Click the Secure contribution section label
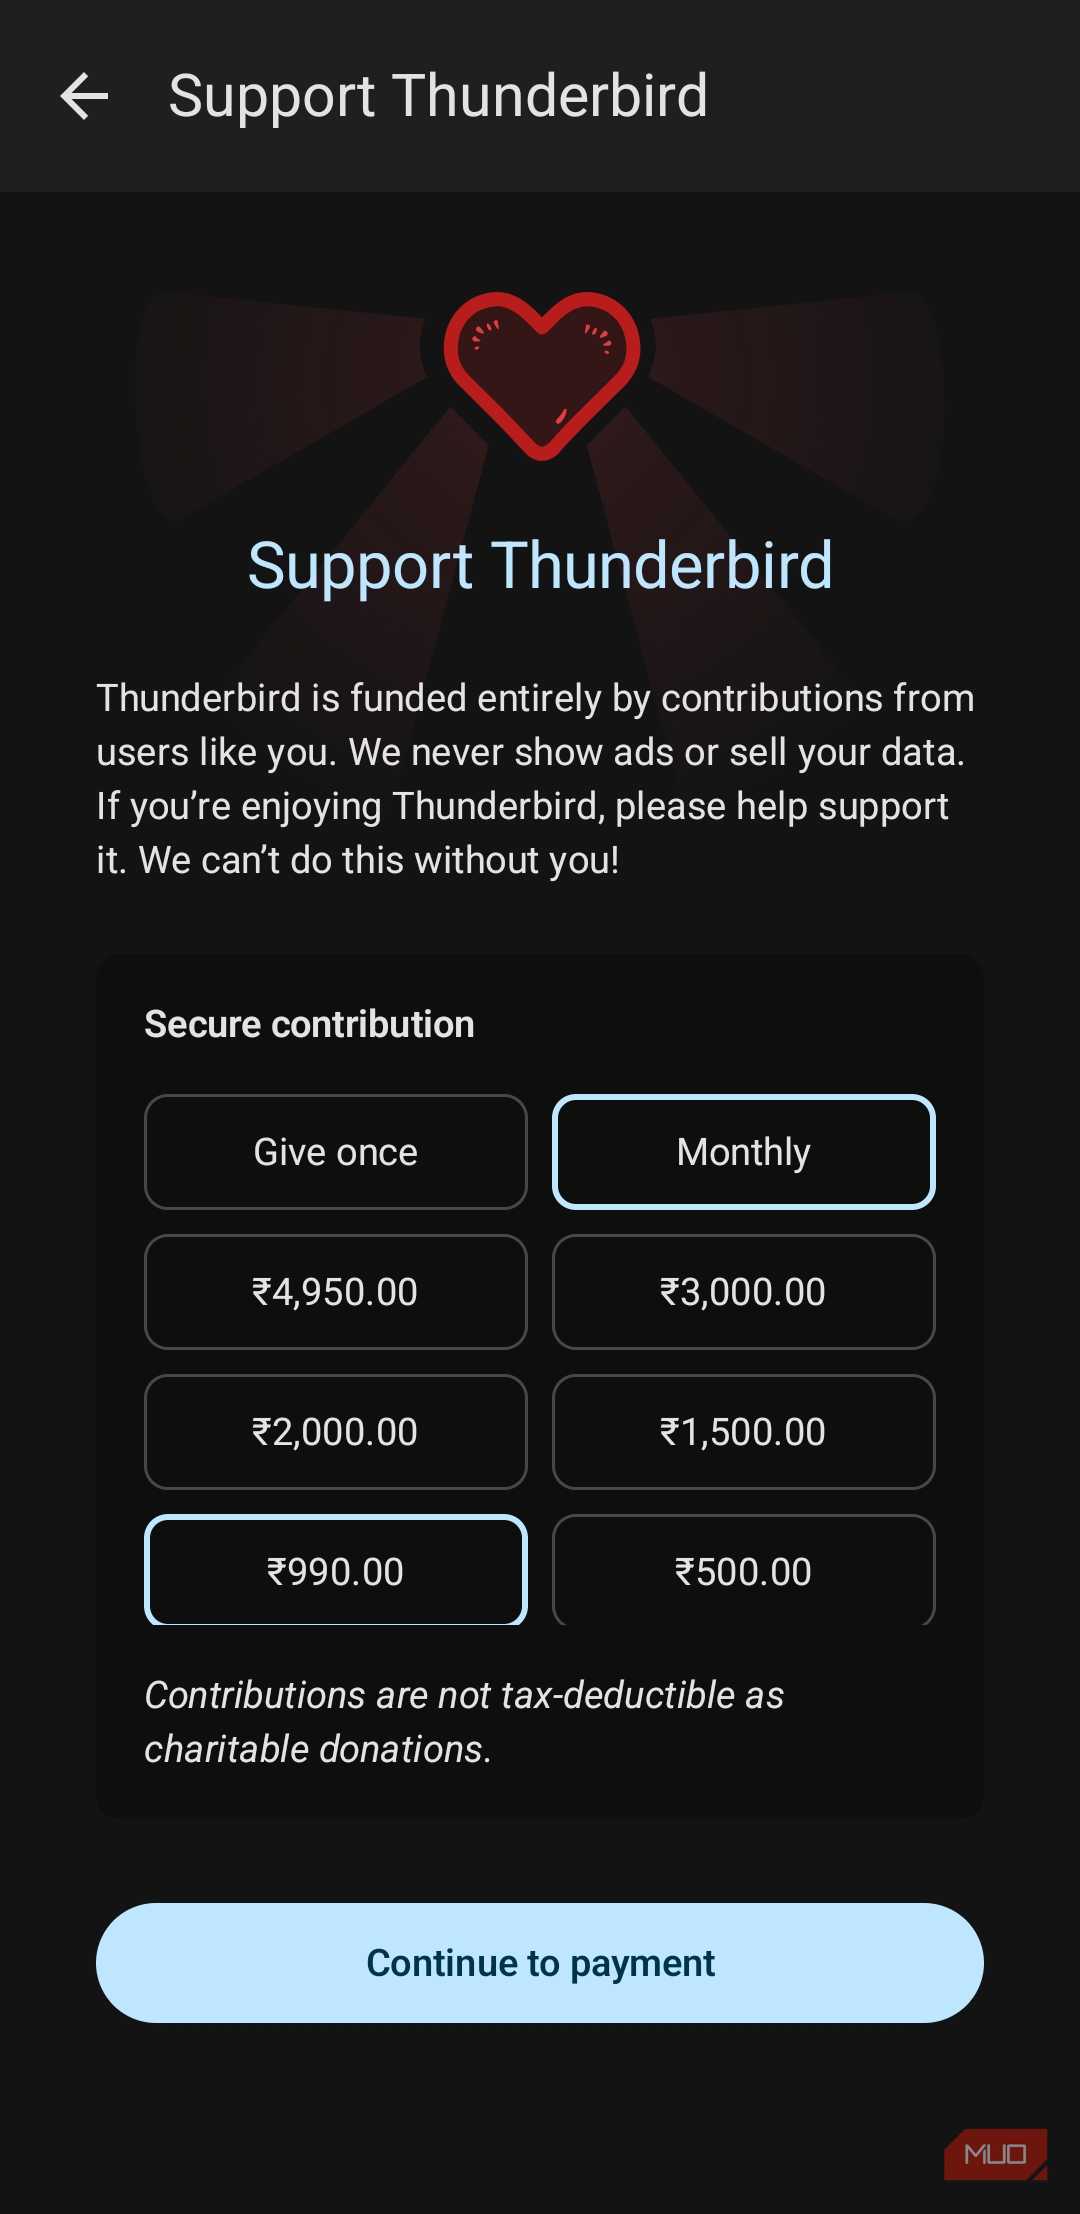This screenshot has height=2214, width=1080. tap(309, 1023)
